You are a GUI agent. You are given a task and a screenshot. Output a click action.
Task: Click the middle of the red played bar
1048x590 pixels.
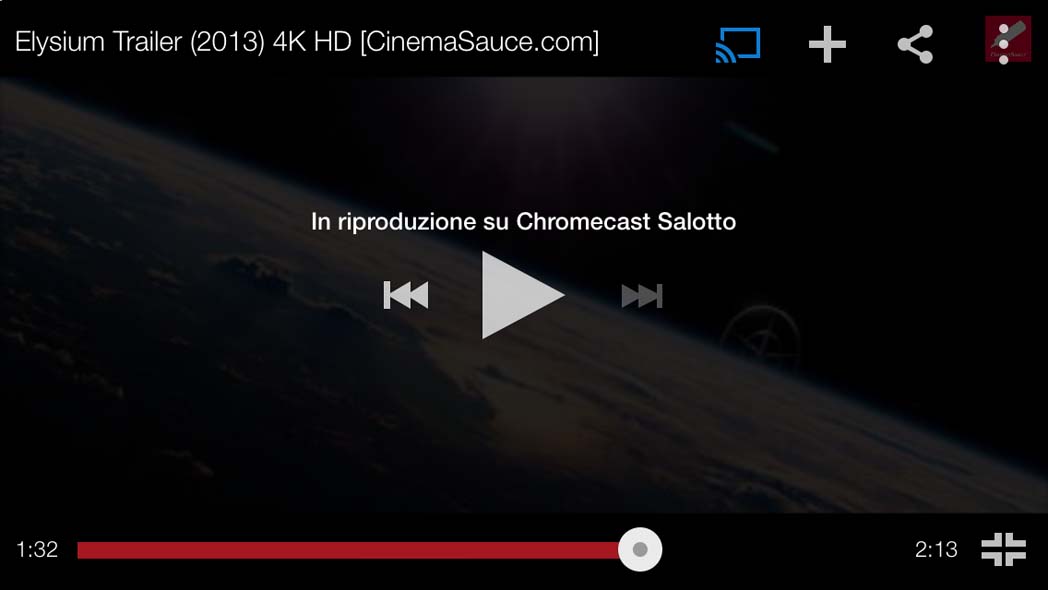349,550
